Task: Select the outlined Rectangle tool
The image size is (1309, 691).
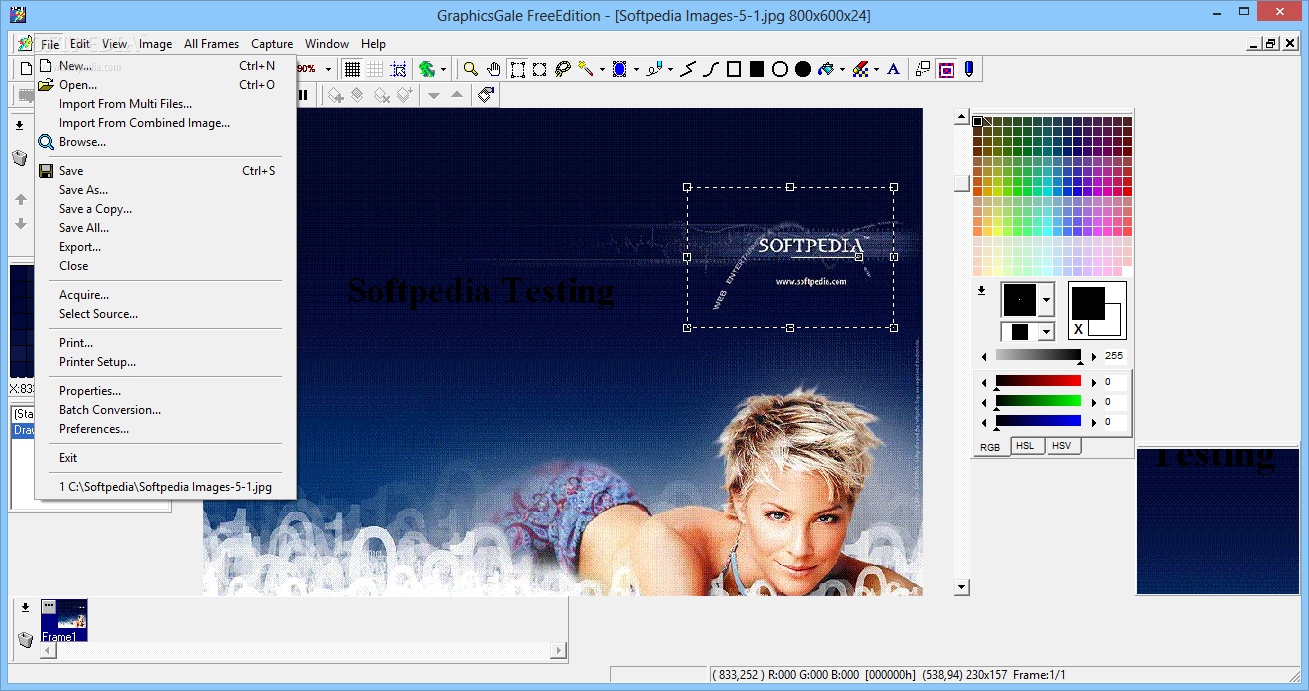Action: tap(734, 69)
